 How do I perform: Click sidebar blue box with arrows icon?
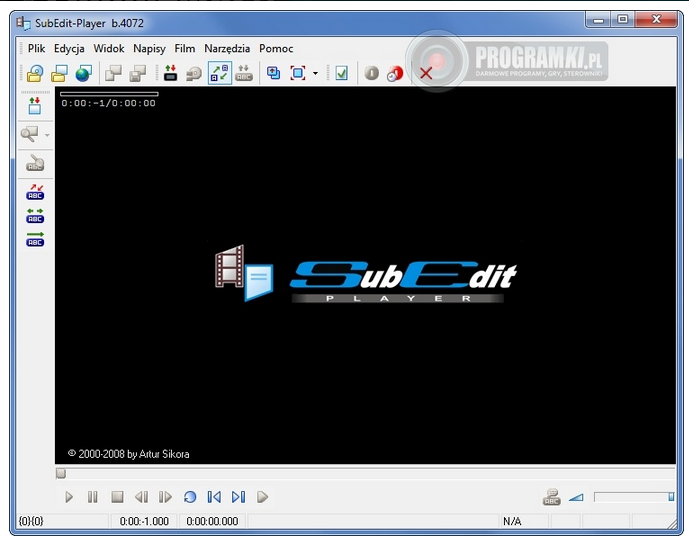(35, 106)
